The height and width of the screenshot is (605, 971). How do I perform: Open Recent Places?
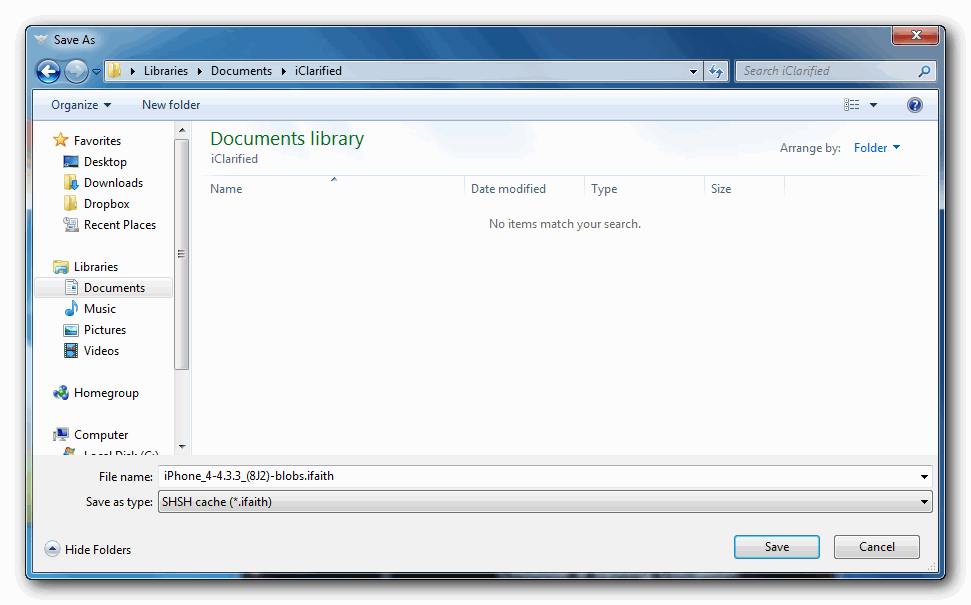tap(120, 225)
